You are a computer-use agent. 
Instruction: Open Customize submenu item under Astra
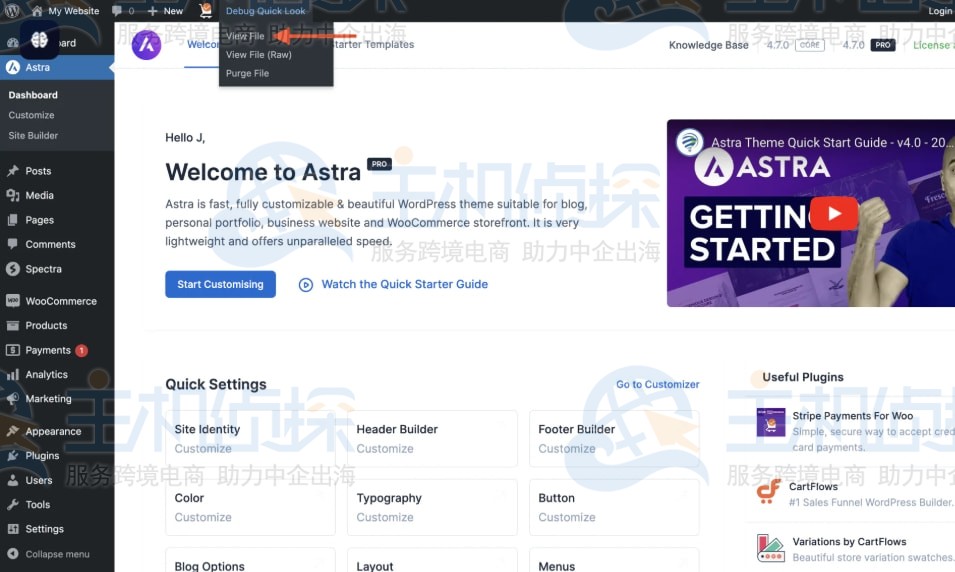pos(32,115)
